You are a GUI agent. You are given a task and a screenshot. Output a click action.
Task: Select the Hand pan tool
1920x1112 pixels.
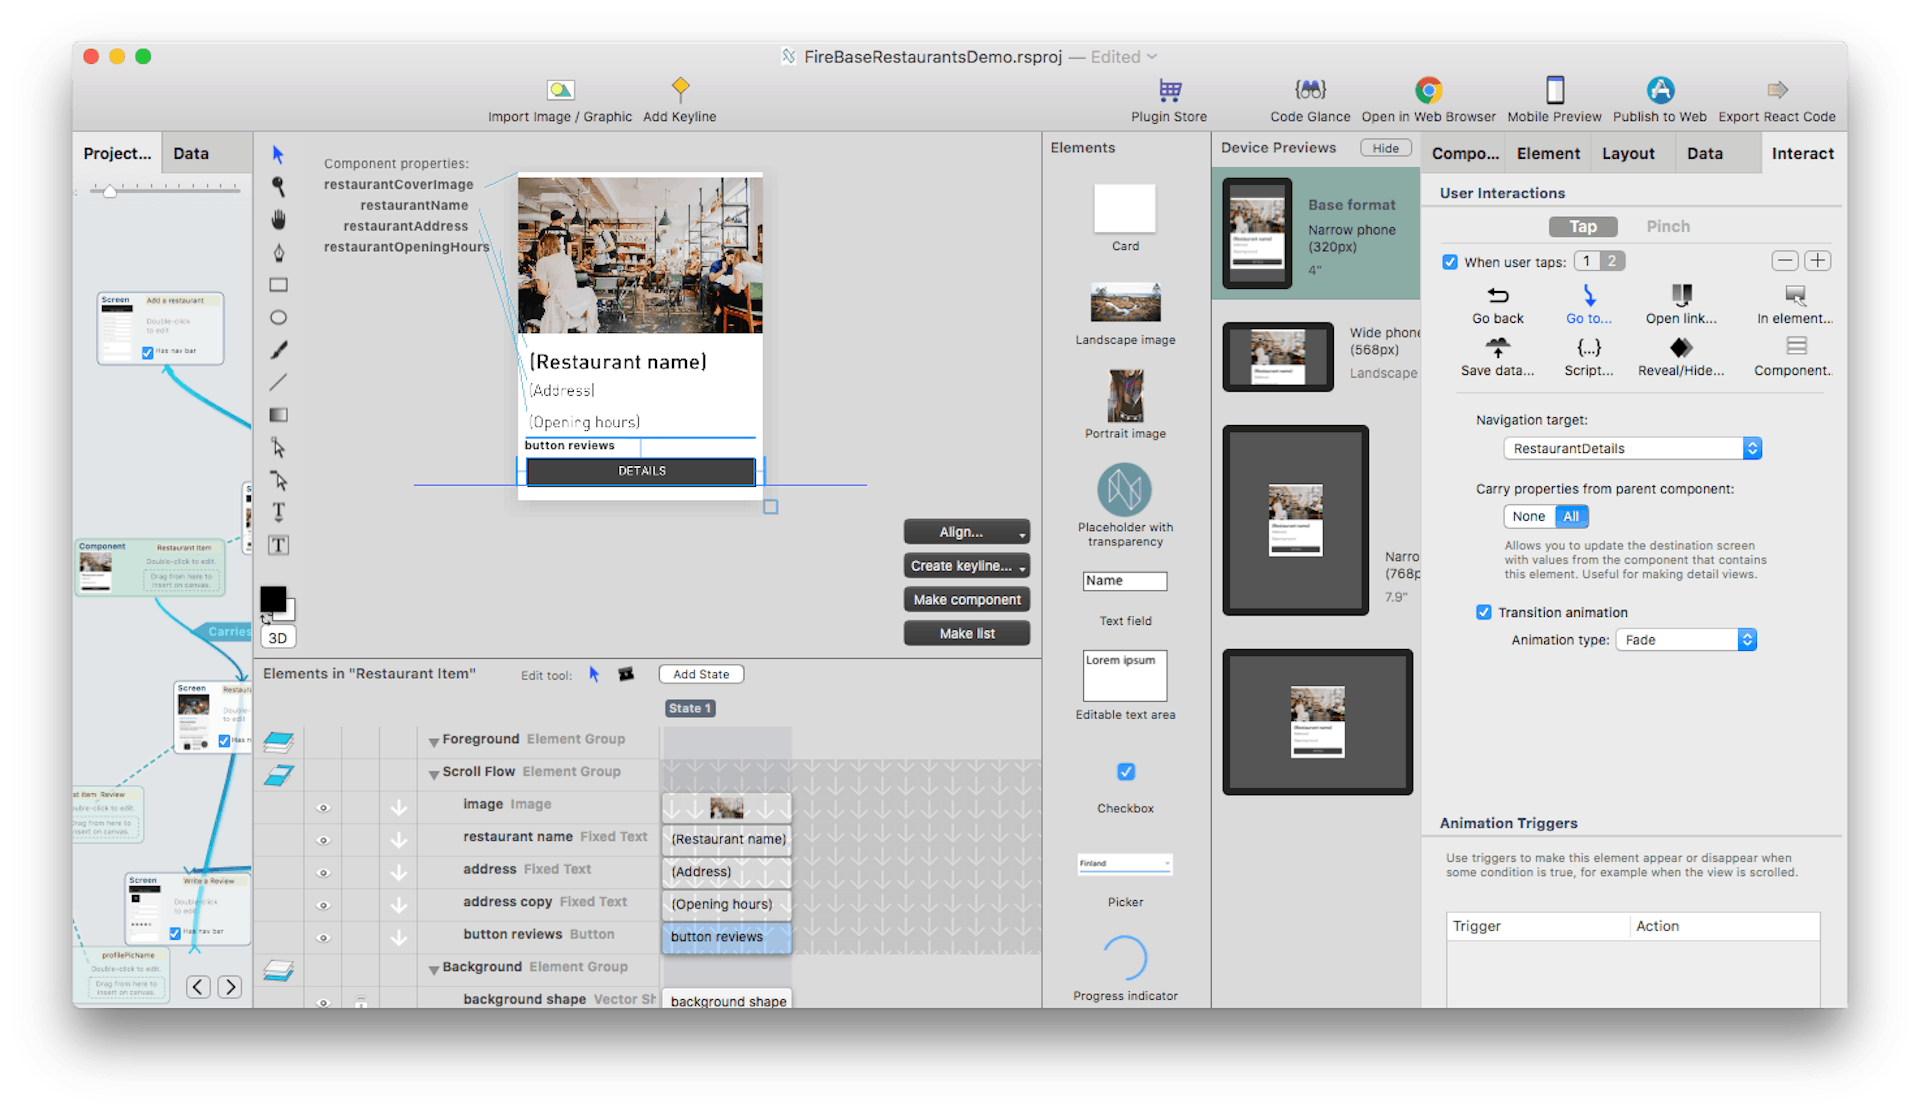(x=278, y=219)
